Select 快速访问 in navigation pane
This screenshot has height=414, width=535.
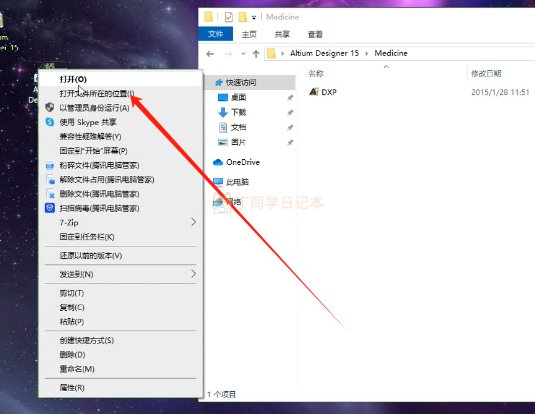(250, 82)
